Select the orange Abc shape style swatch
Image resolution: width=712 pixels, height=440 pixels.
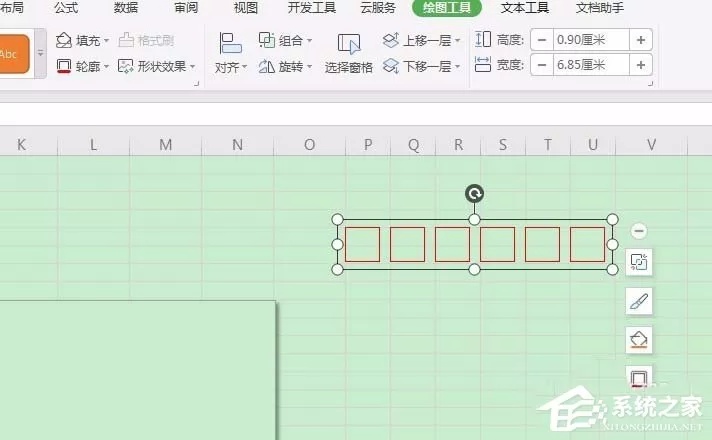pyautogui.click(x=14, y=54)
